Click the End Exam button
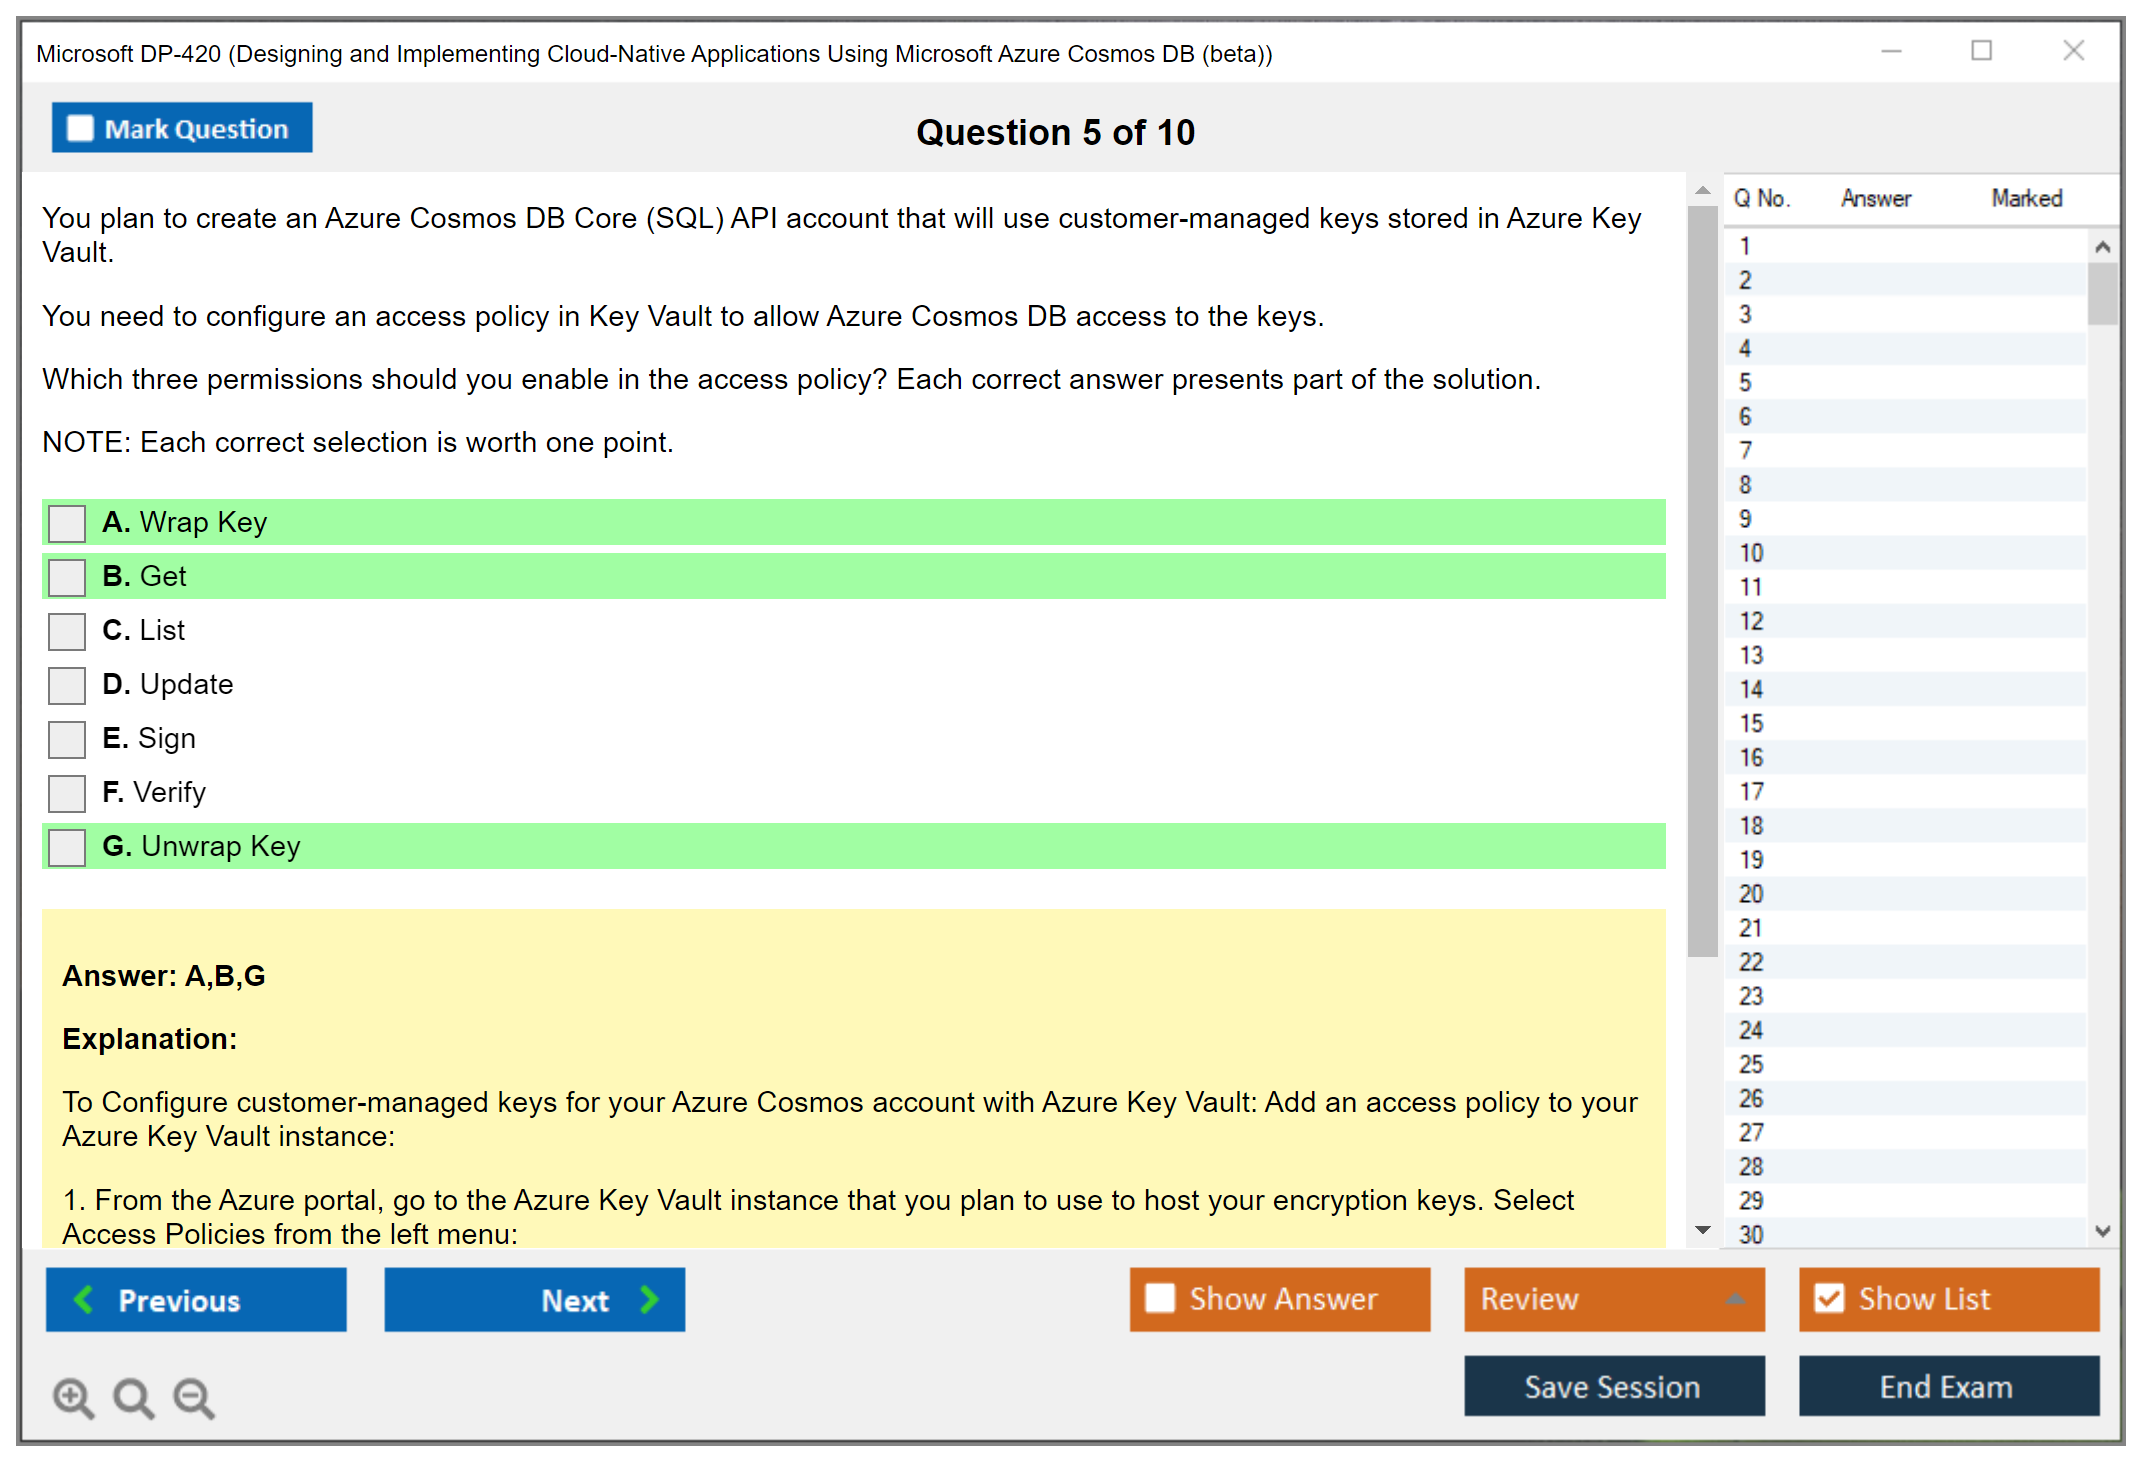Viewport: 2150px width, 1470px height. point(1948,1387)
